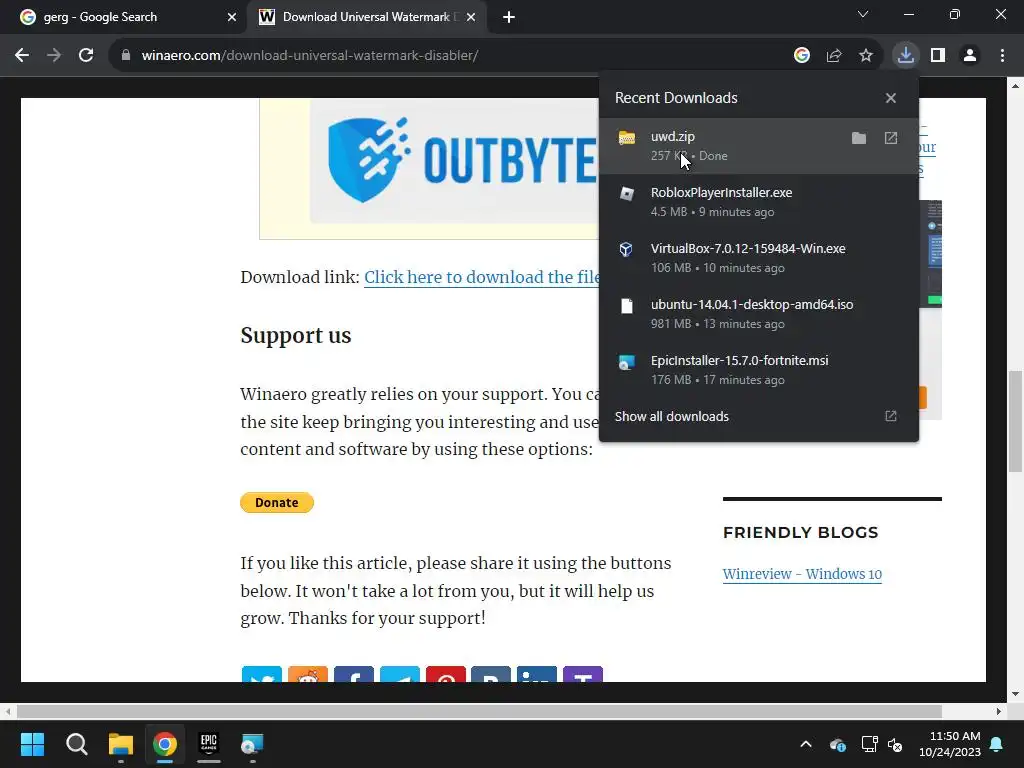
Task: Close the gerg - Google Search tab
Action: point(231,17)
